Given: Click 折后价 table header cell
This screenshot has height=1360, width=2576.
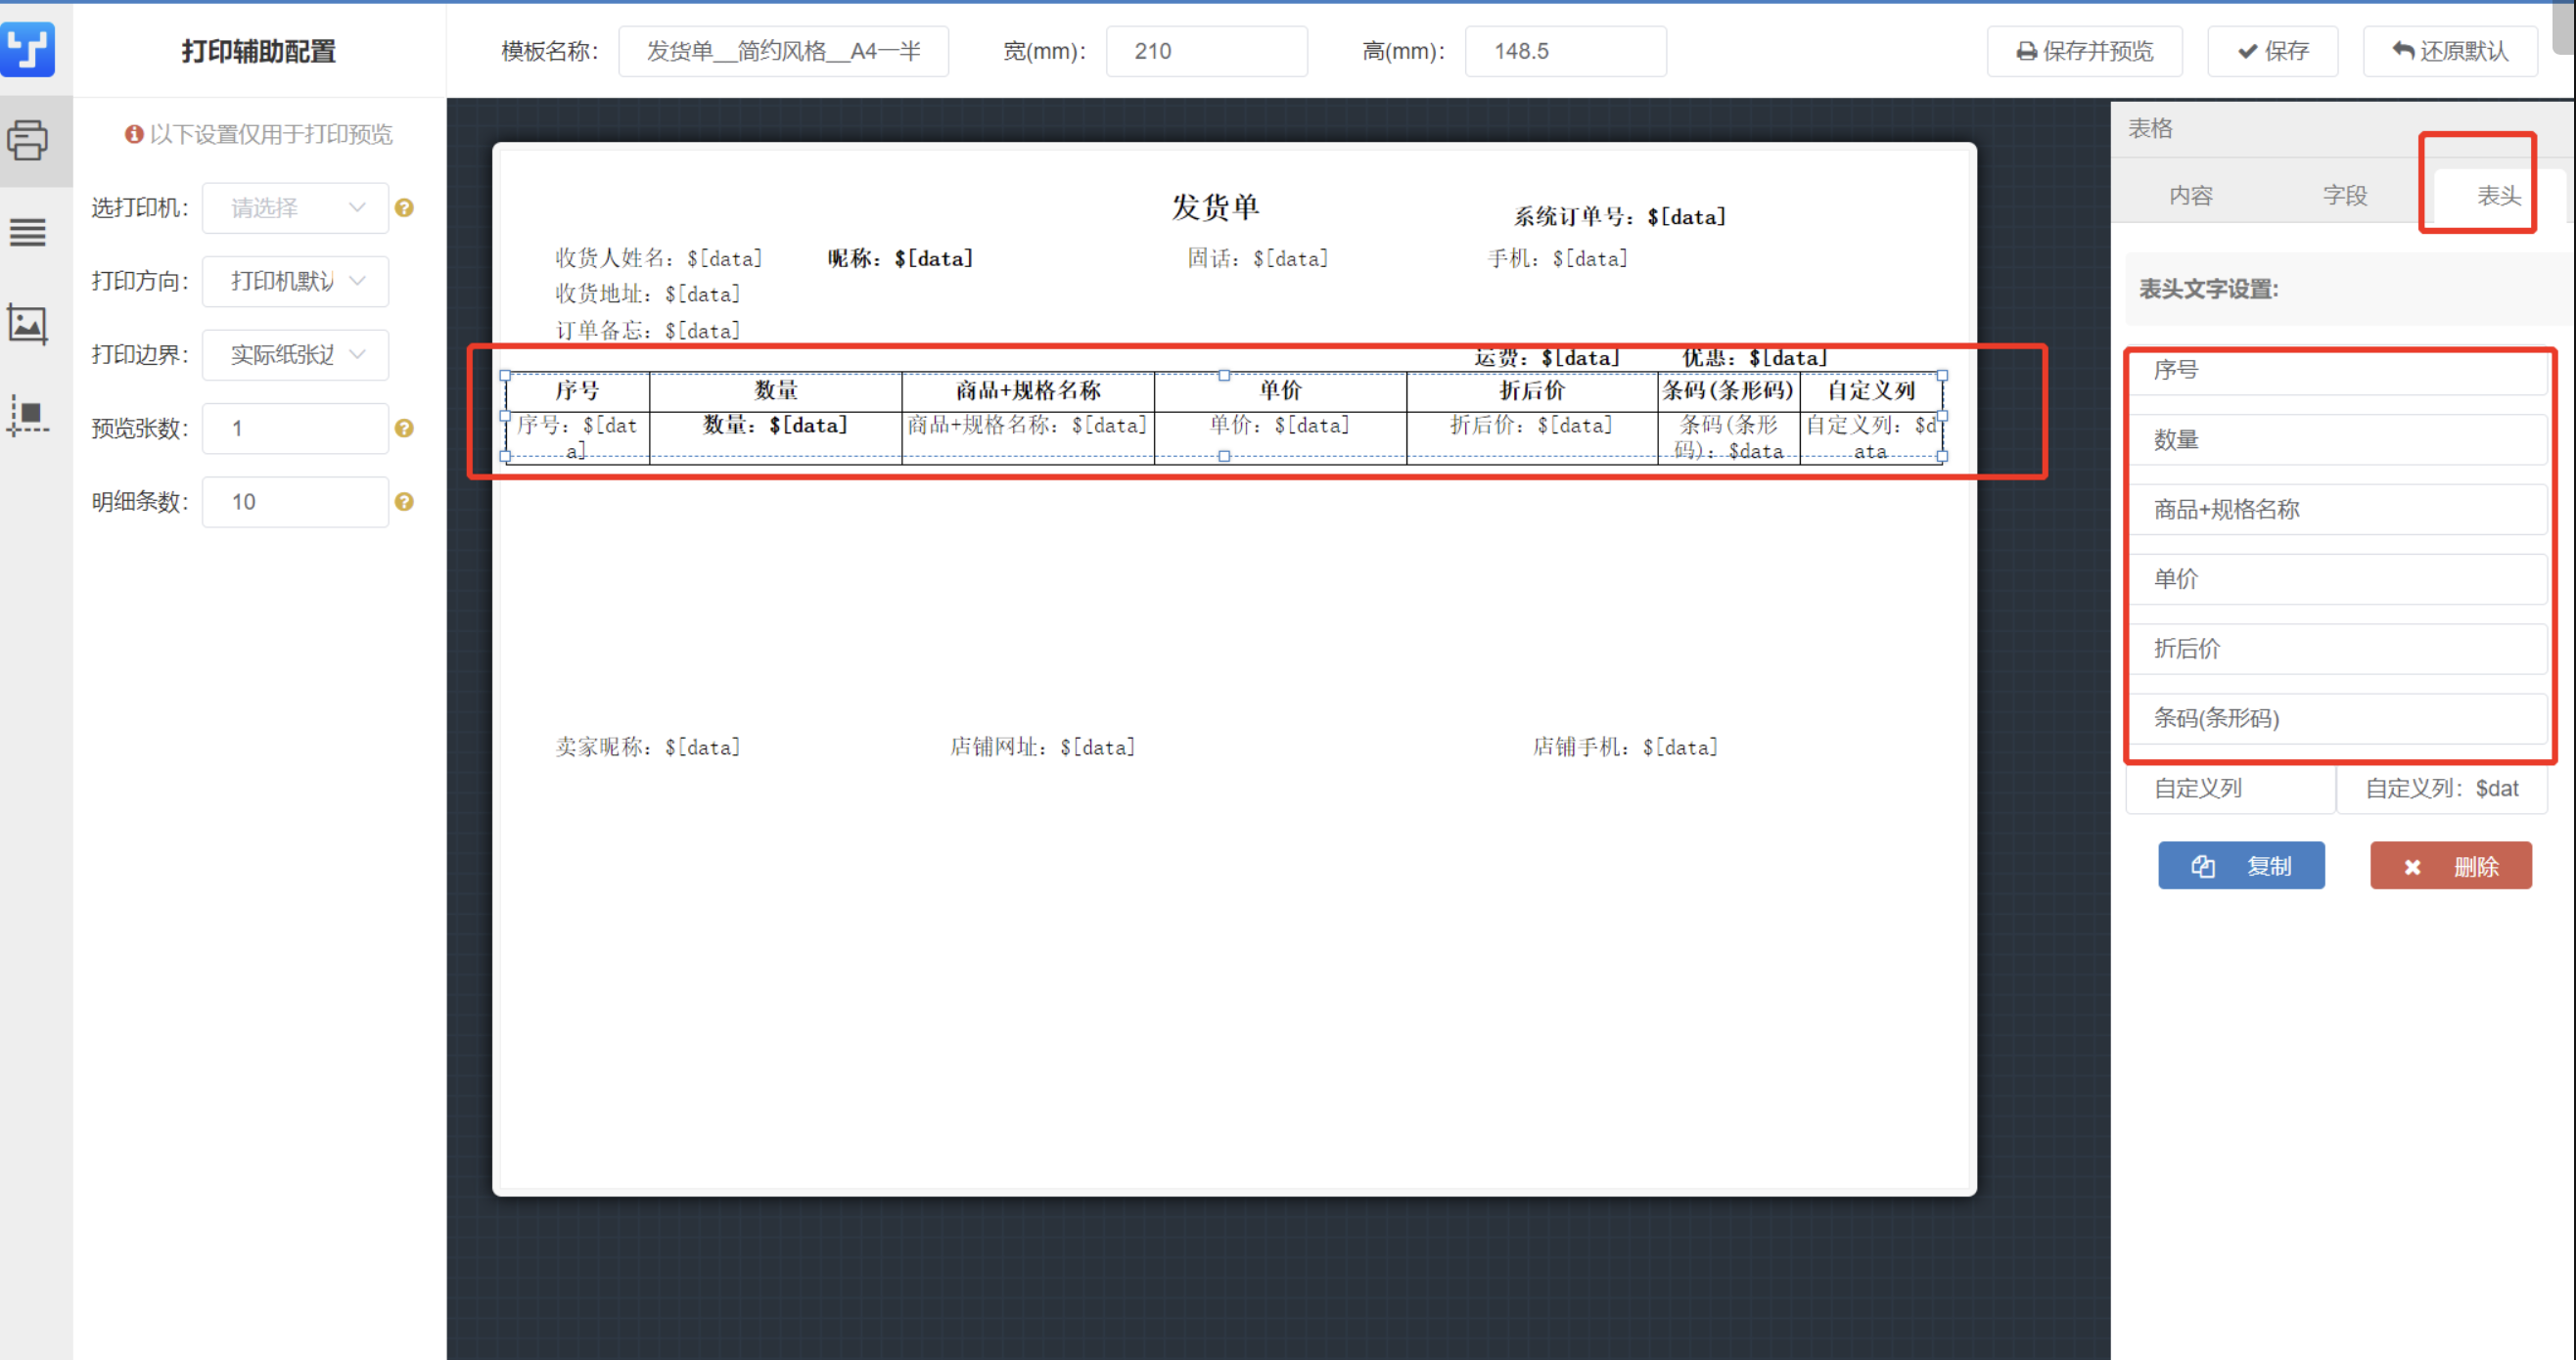Looking at the screenshot, I should point(1532,391).
